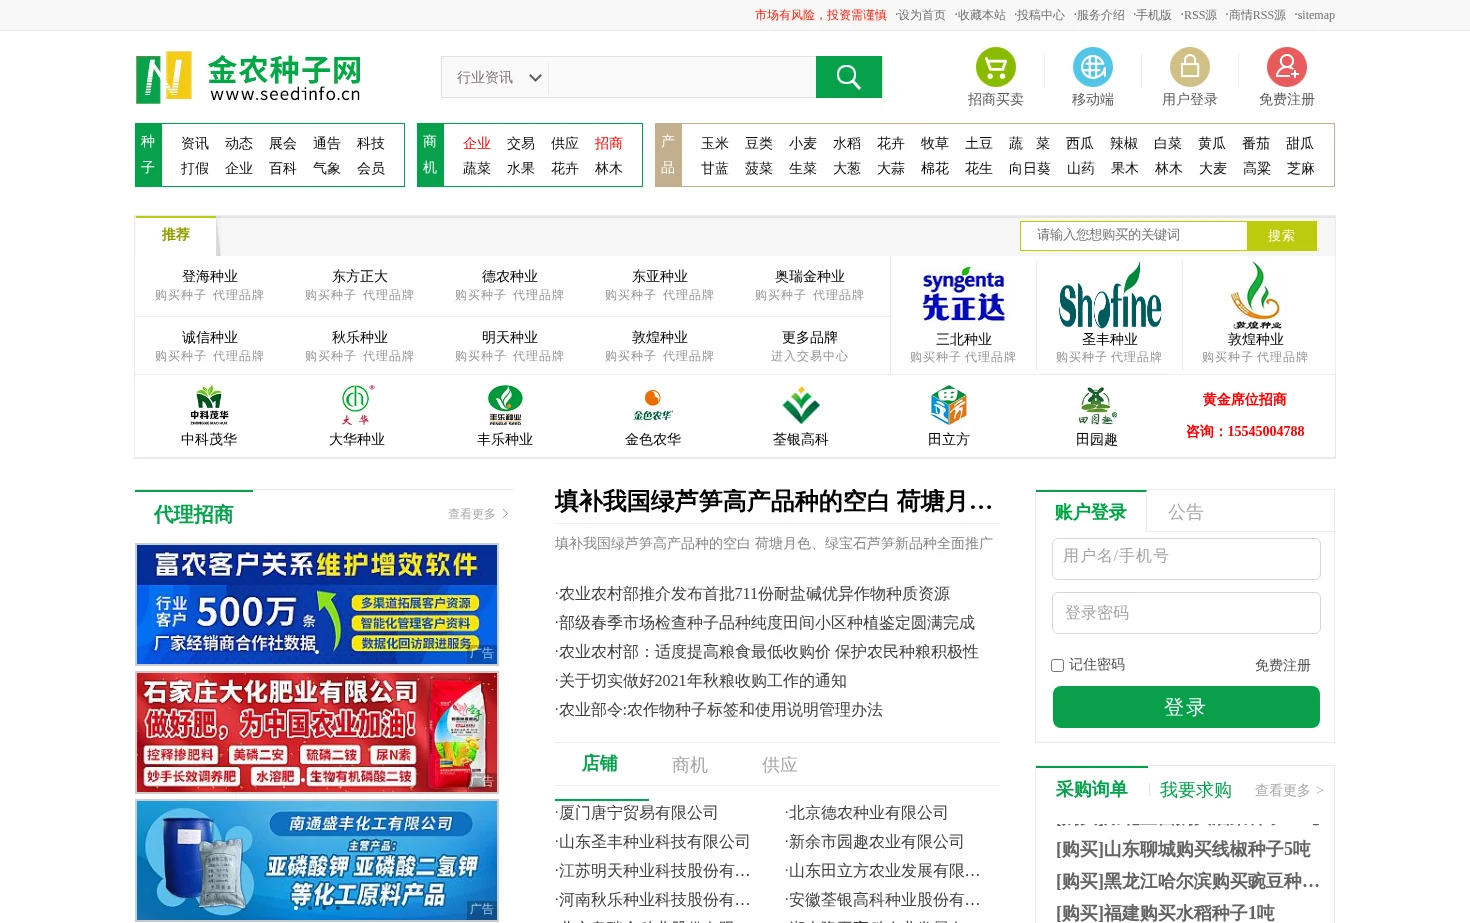
Task: Select the 商机 tab
Action: pos(690,765)
